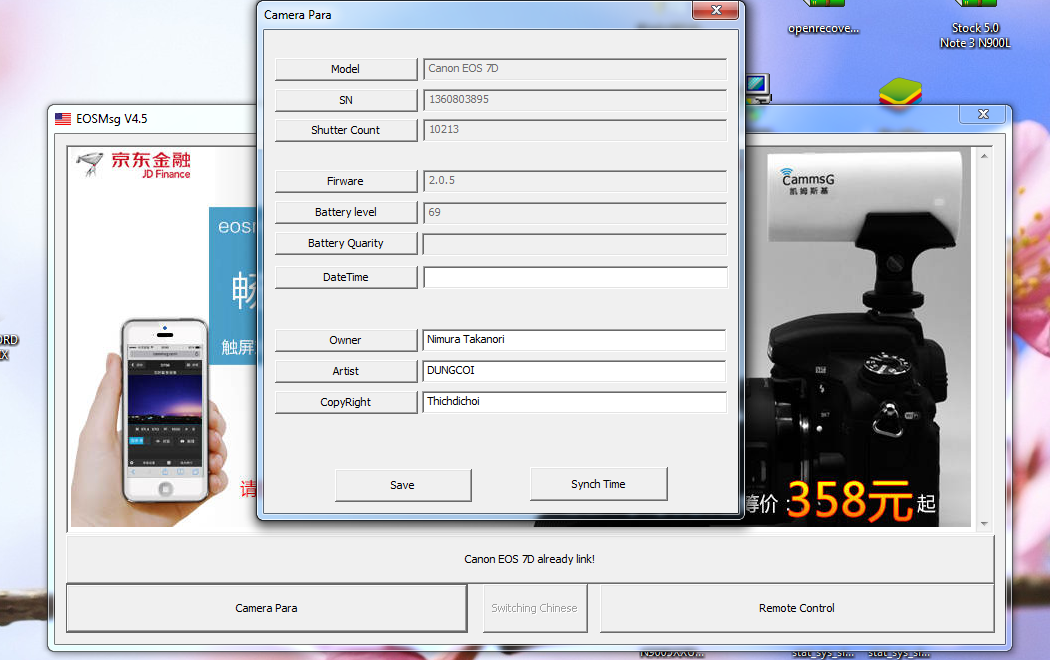
Task: Click the CopyRight label button
Action: tap(346, 402)
